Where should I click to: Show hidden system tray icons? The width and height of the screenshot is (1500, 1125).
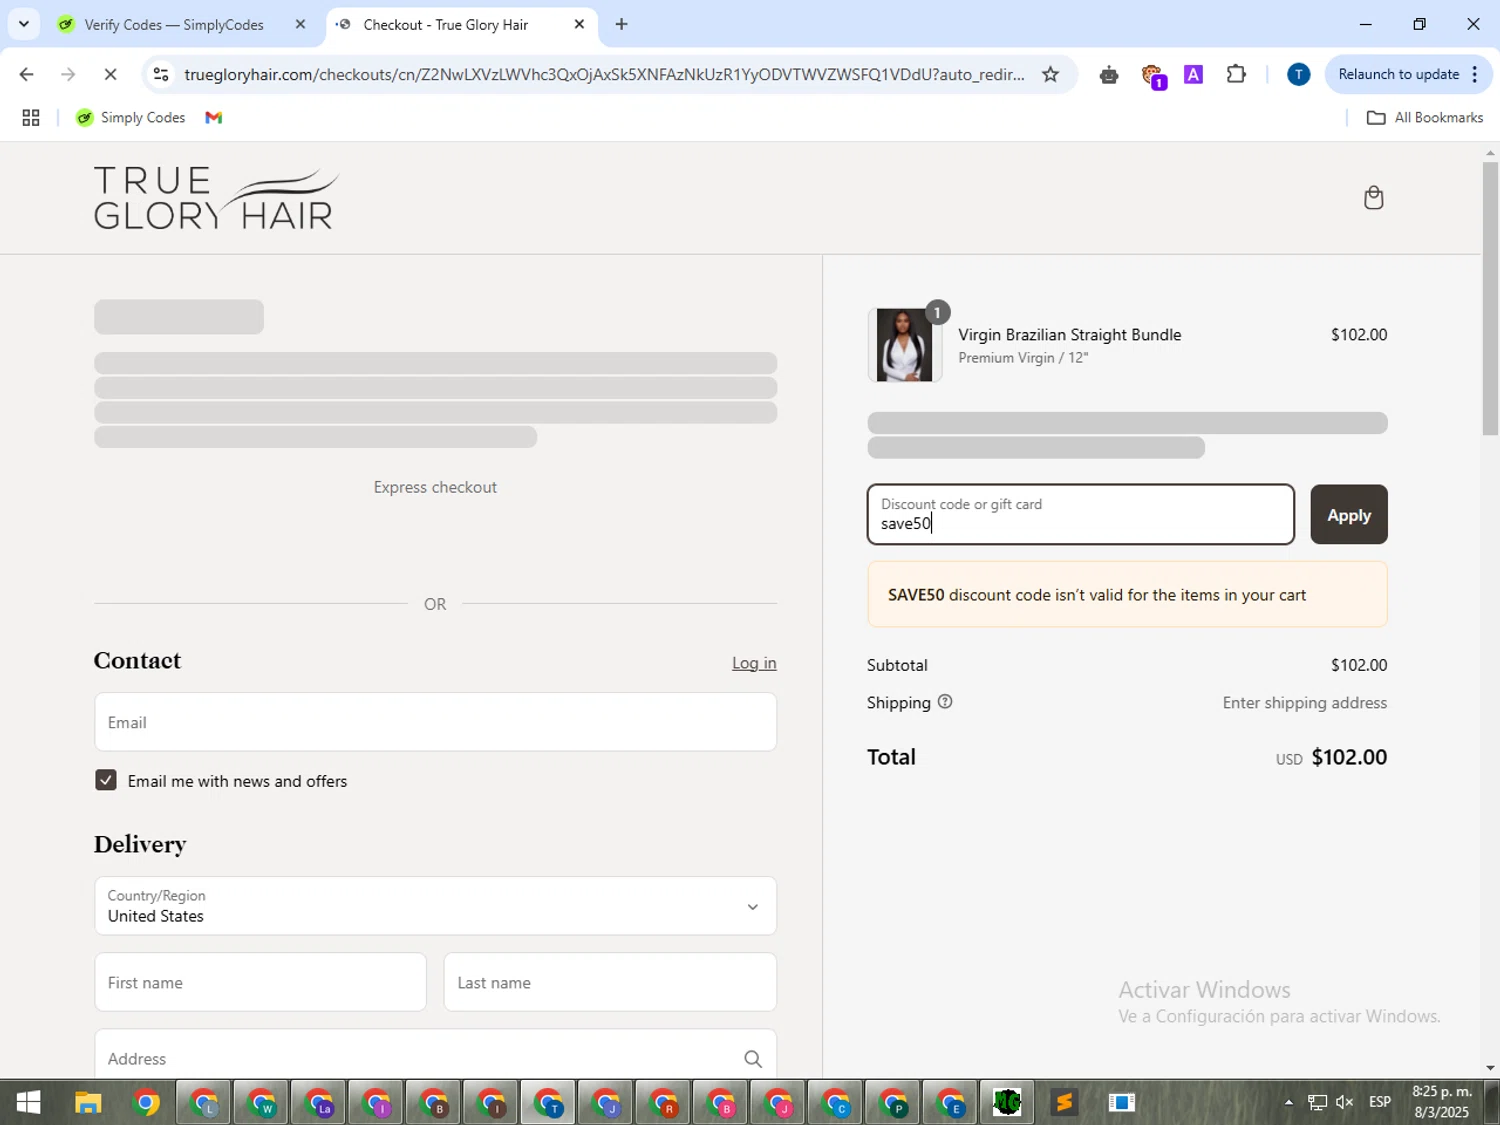(x=1288, y=1102)
